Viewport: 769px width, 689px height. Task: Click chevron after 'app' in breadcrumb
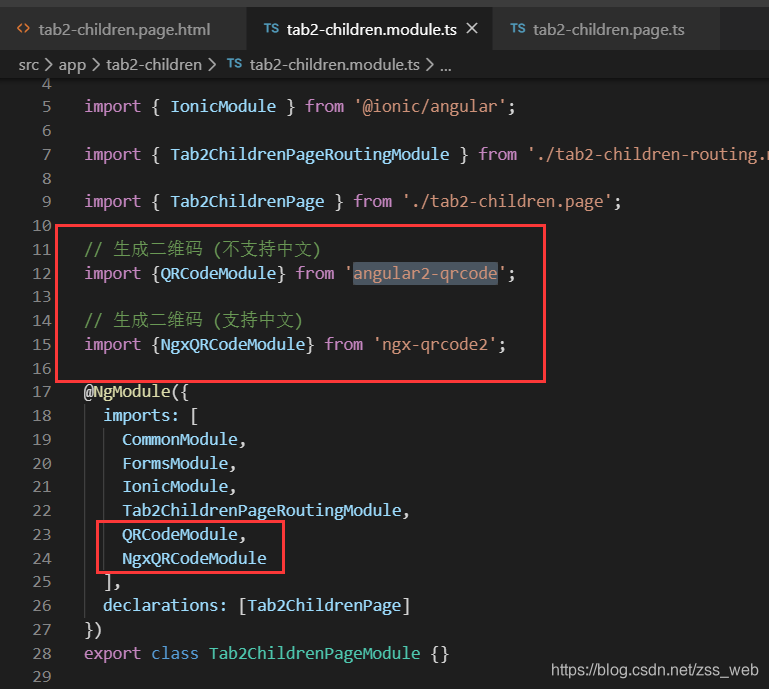96,65
